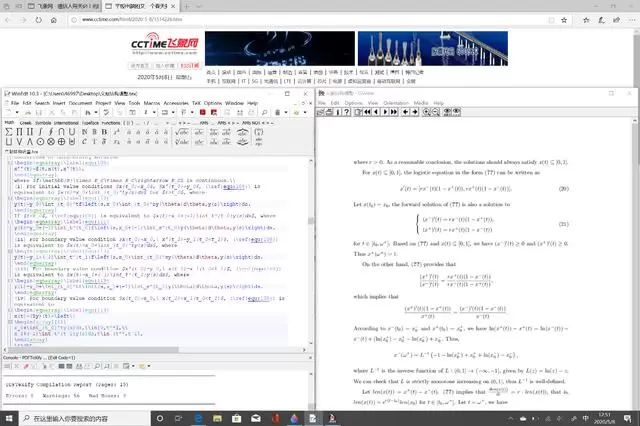
Task: Click the red PDF compile icon in WinEdt
Action: pos(203,112)
